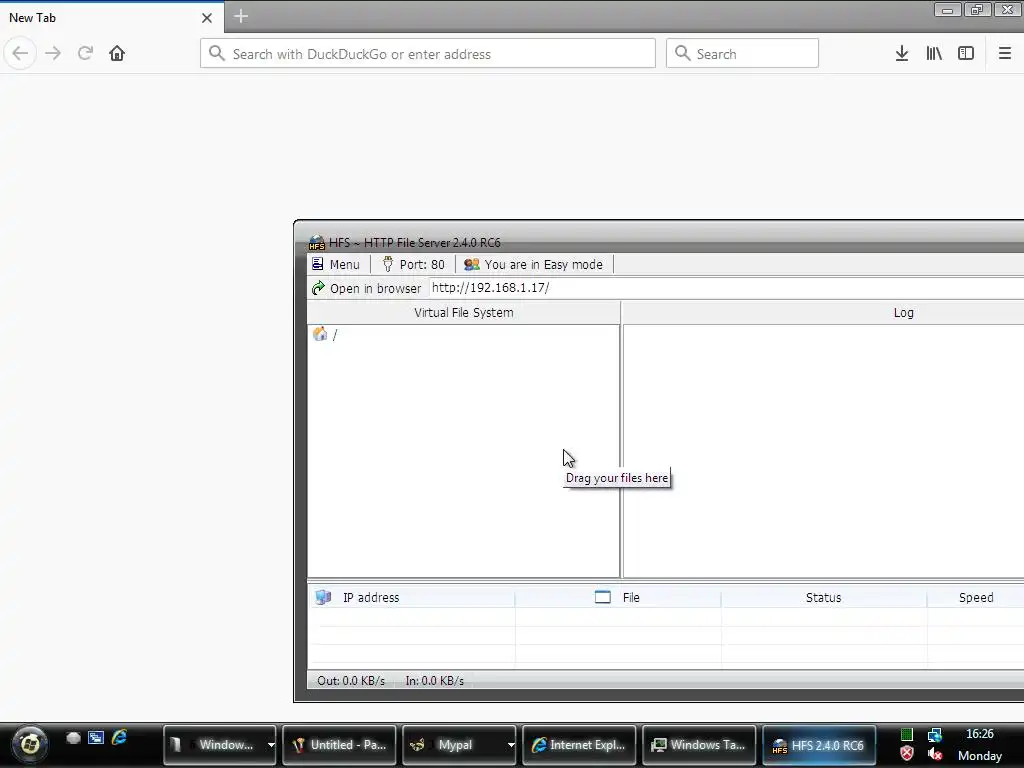
Task: Click Open in browser in HFS
Action: pos(366,288)
